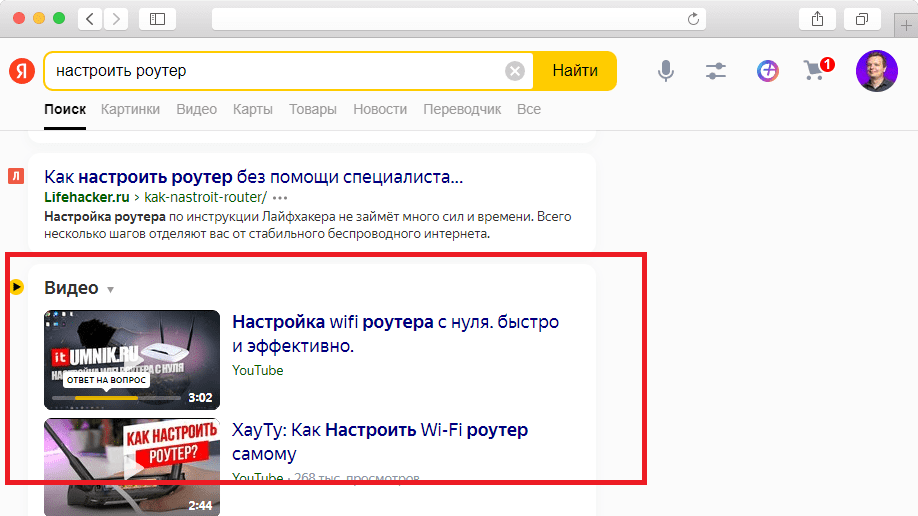
Task: Open ХауТу: Как Настроить Wi-Fi роутер link
Action: [379, 442]
